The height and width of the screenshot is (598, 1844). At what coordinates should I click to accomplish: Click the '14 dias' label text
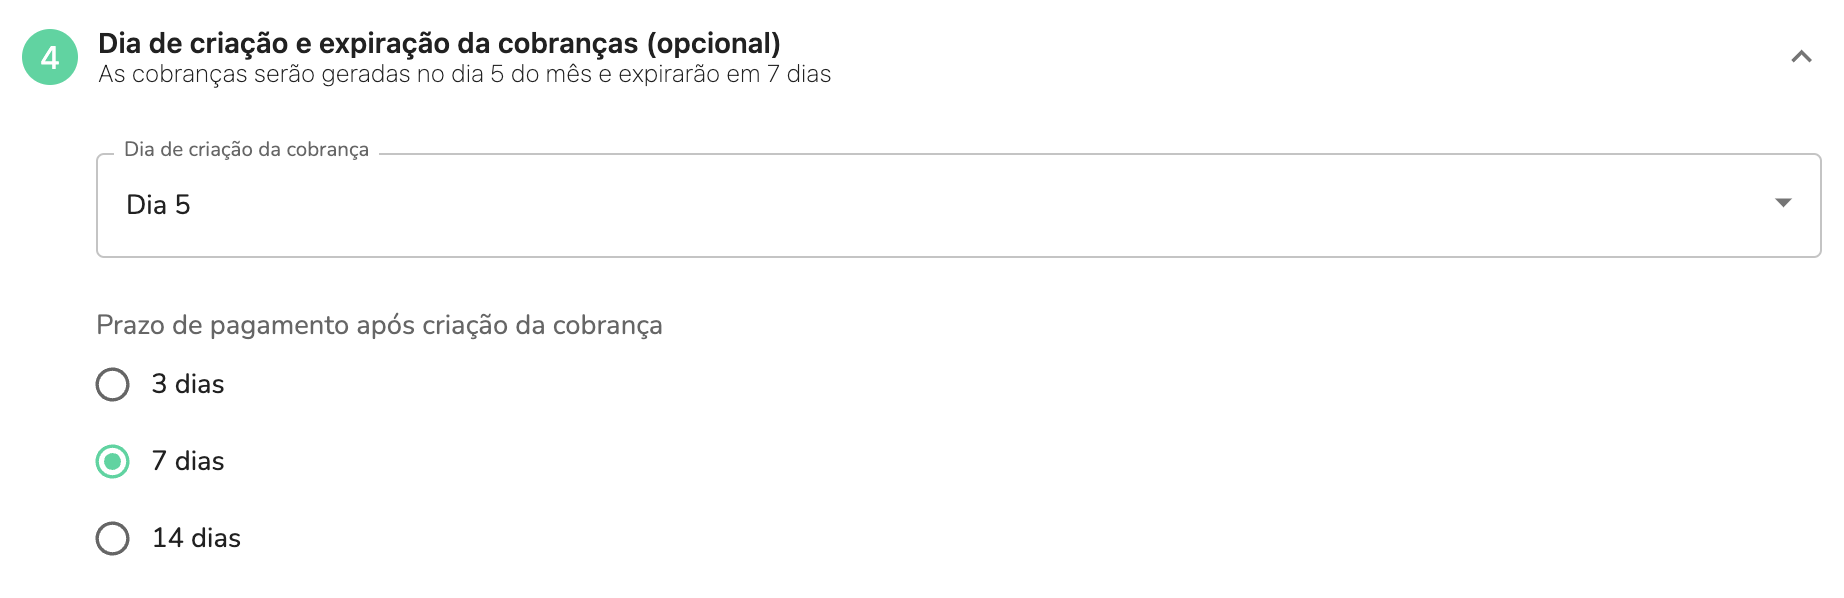194,538
